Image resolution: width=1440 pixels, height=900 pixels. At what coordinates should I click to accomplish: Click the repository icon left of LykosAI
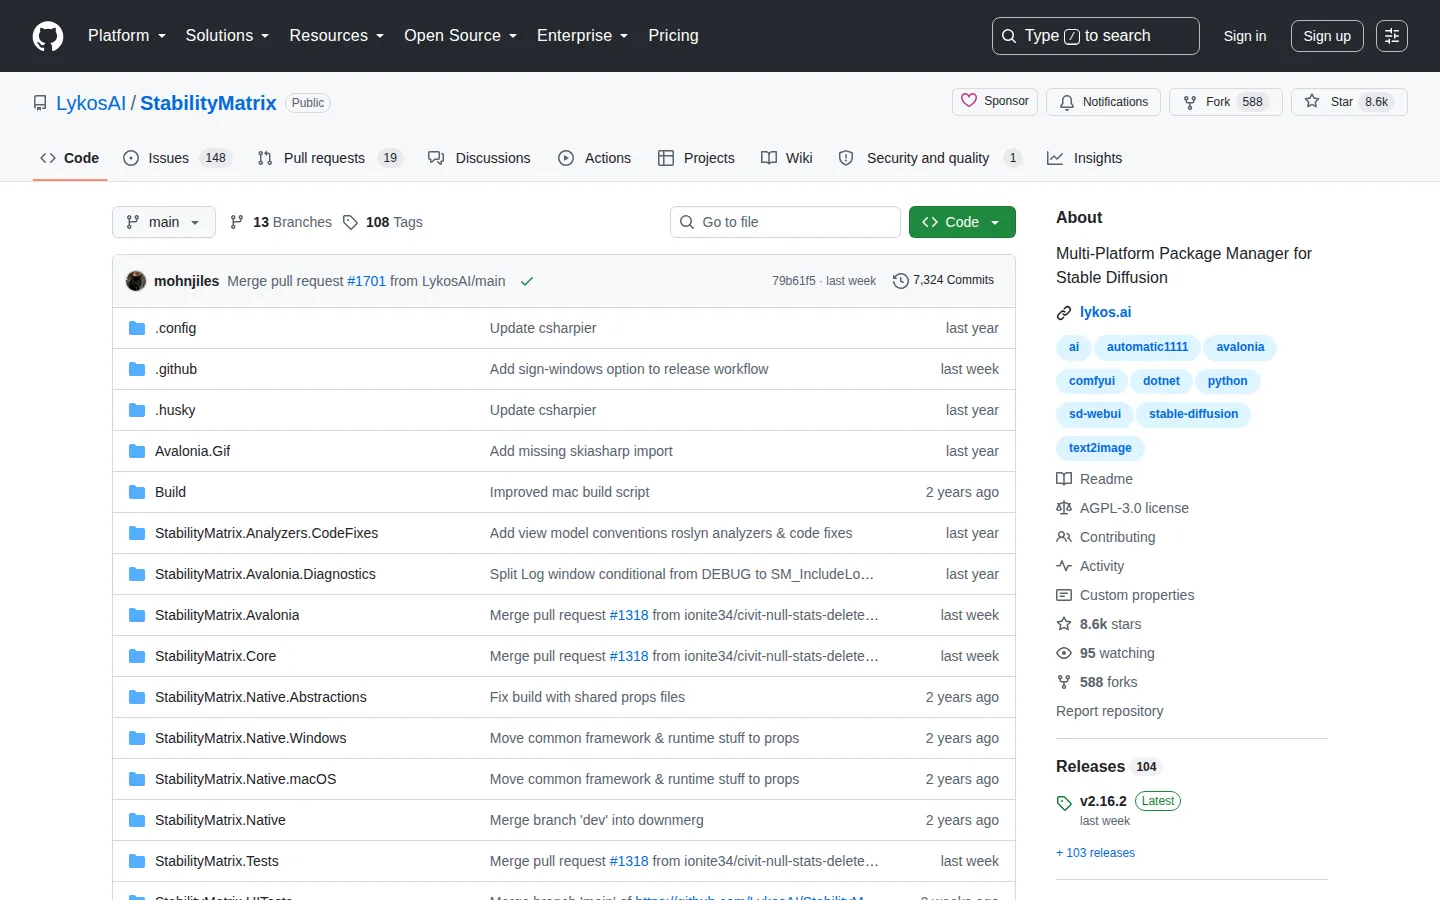click(40, 103)
